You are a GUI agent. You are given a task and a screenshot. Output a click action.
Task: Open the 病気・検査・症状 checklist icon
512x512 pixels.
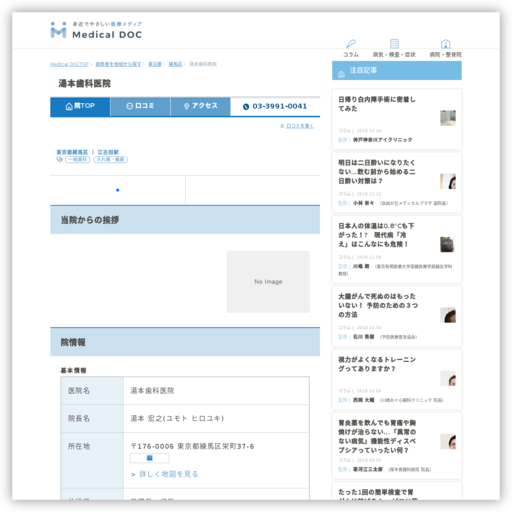(394, 44)
